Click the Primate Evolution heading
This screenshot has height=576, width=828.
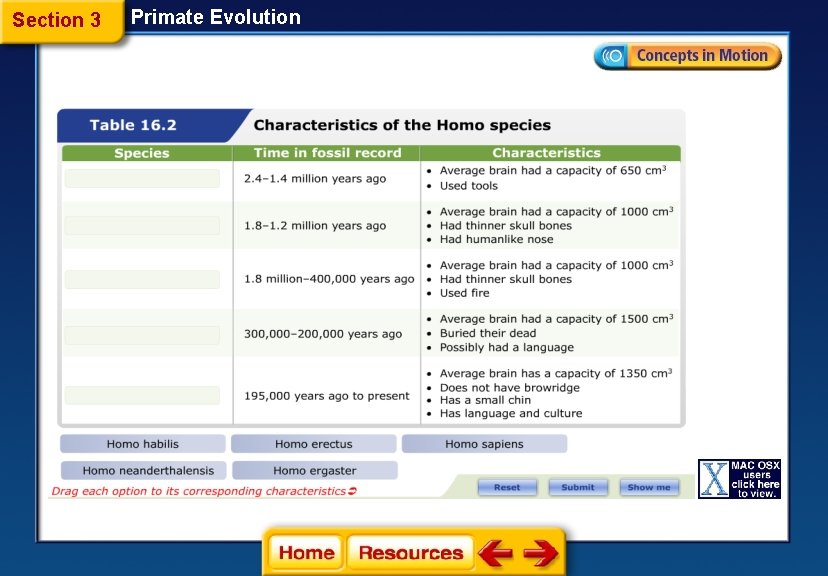pyautogui.click(x=215, y=17)
